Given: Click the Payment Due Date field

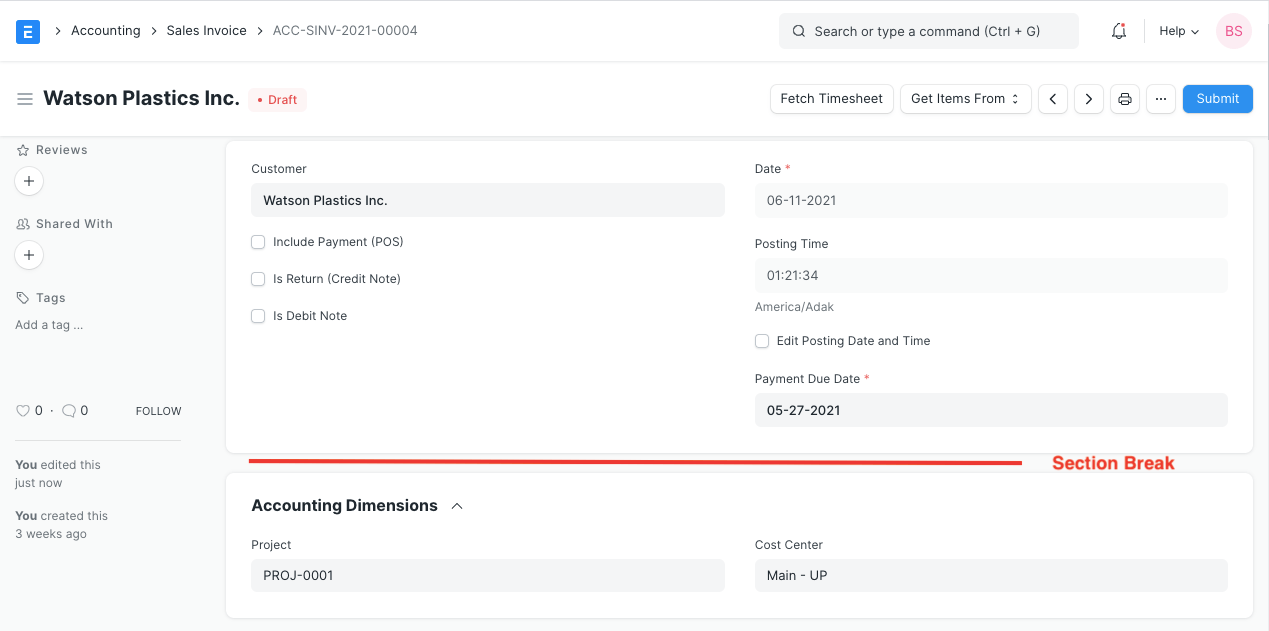Looking at the screenshot, I should [x=990, y=410].
